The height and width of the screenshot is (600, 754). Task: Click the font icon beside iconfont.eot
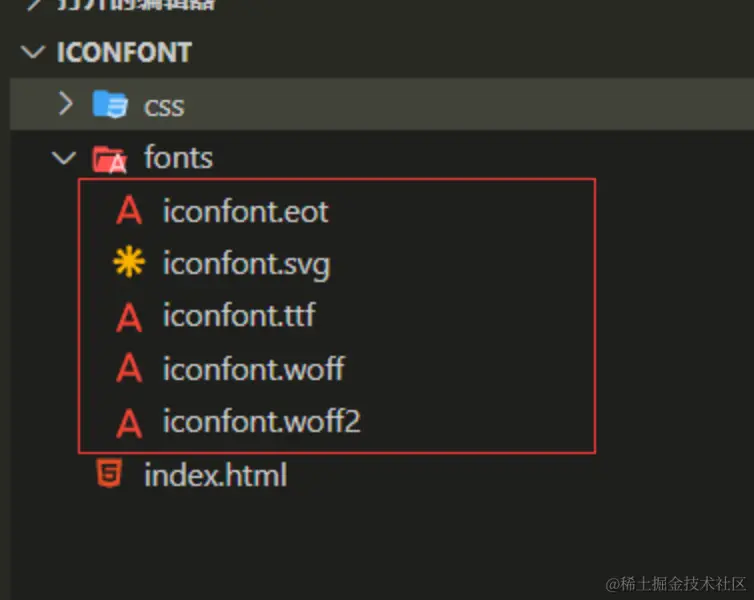point(129,211)
